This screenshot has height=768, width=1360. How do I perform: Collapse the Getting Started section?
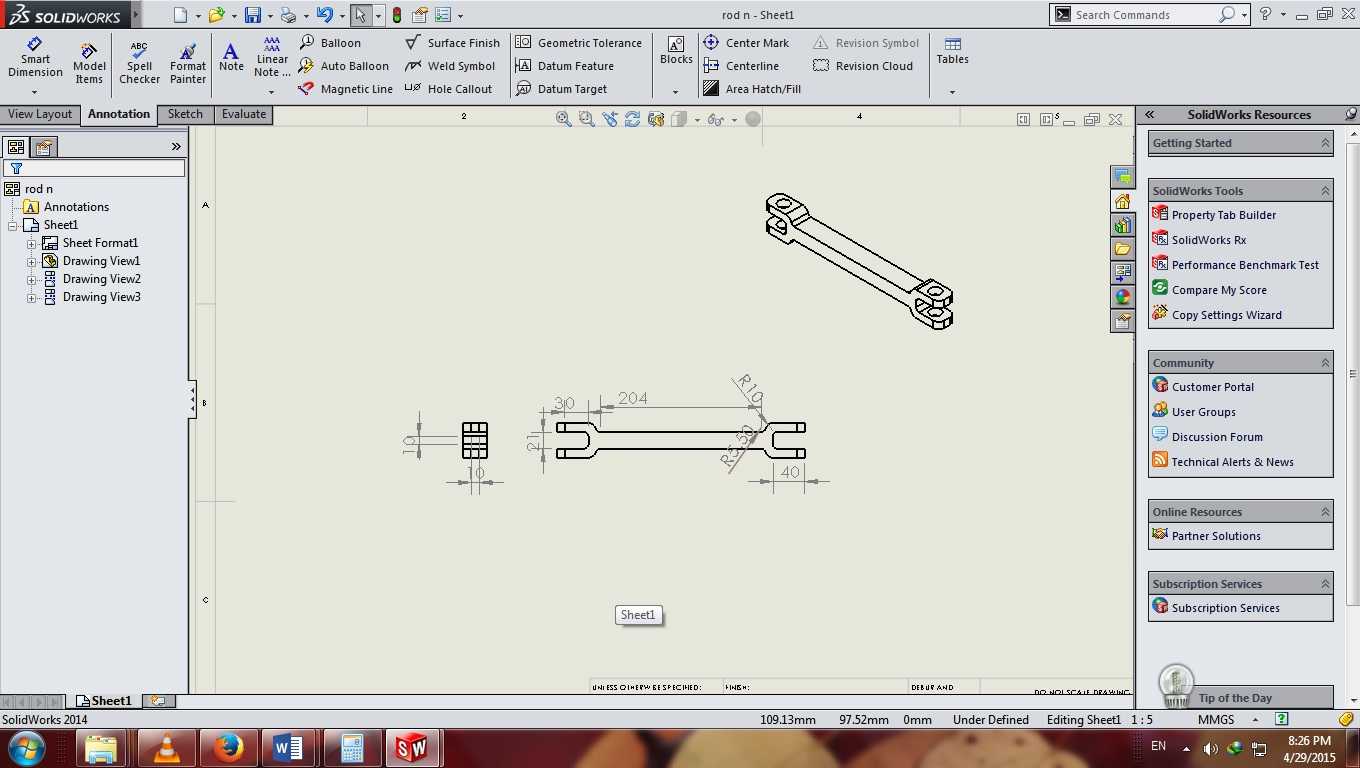[1325, 143]
